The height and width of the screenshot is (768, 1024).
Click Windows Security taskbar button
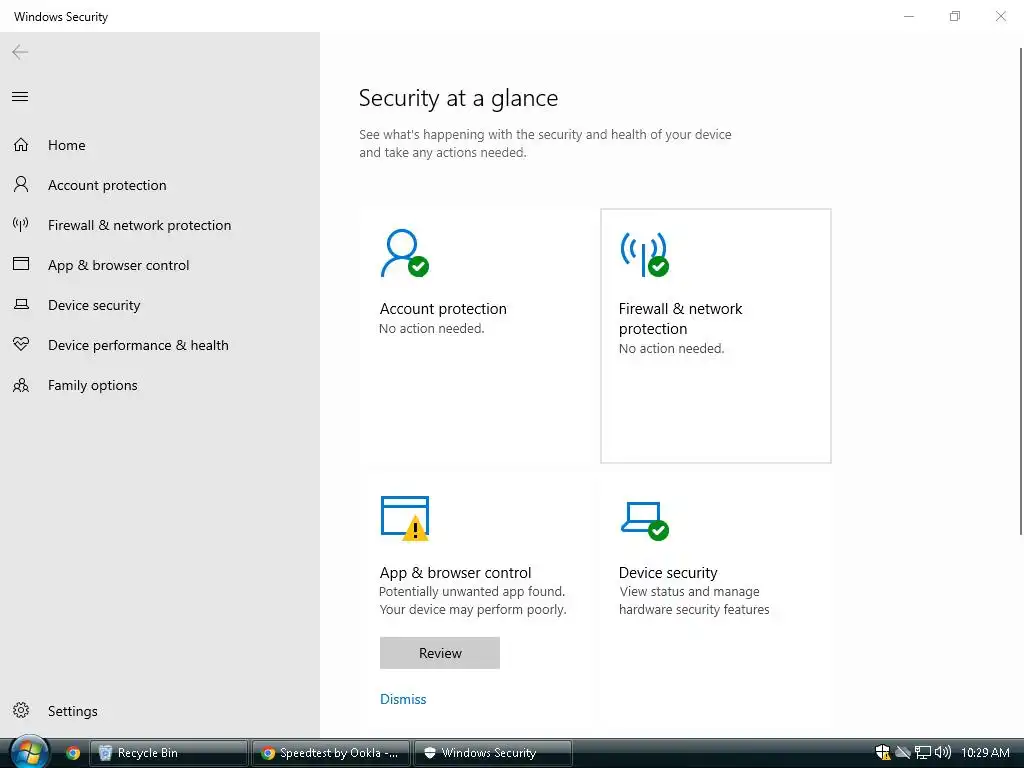(x=493, y=753)
